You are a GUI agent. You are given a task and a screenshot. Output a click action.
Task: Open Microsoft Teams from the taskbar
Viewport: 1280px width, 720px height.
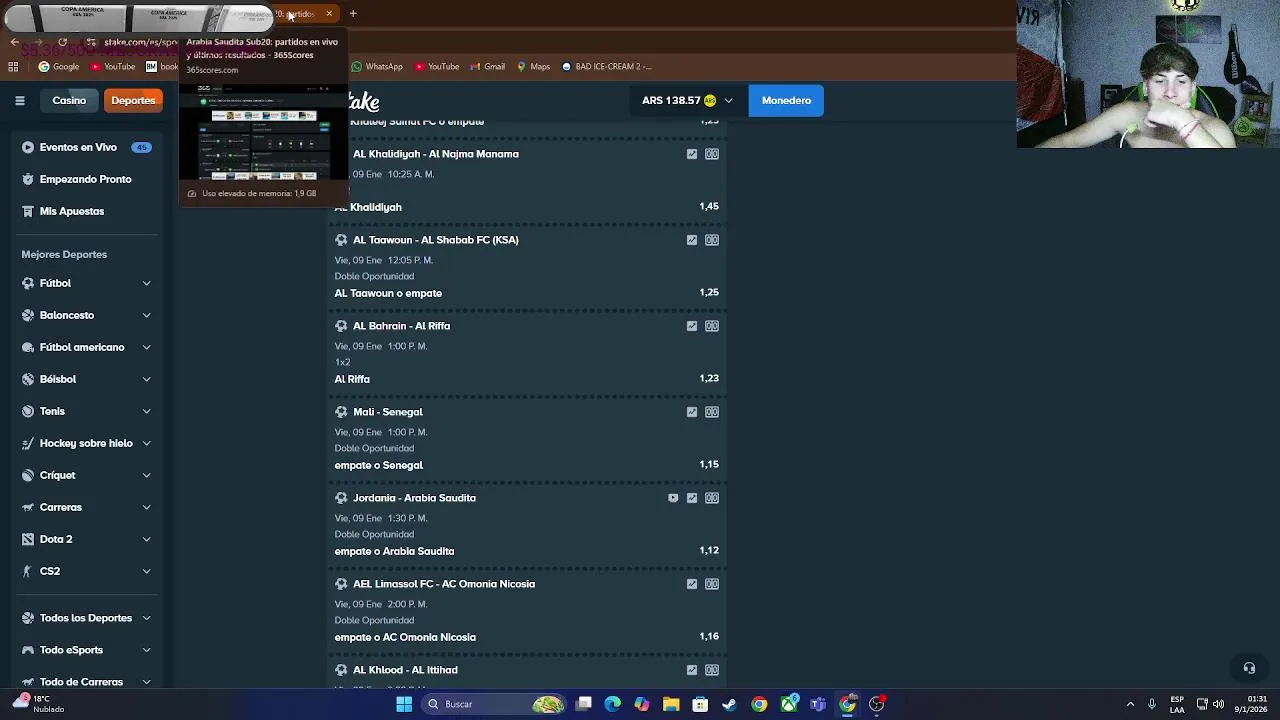tap(818, 704)
